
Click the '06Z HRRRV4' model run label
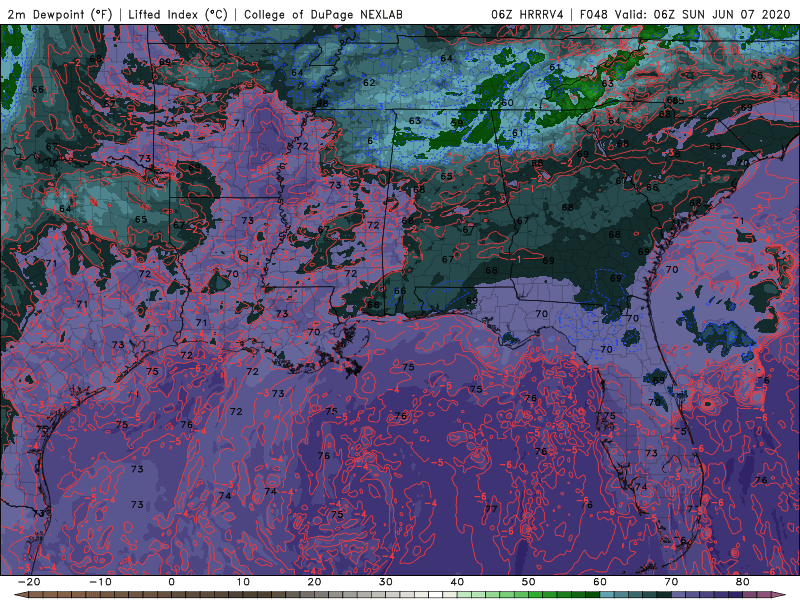coord(527,14)
